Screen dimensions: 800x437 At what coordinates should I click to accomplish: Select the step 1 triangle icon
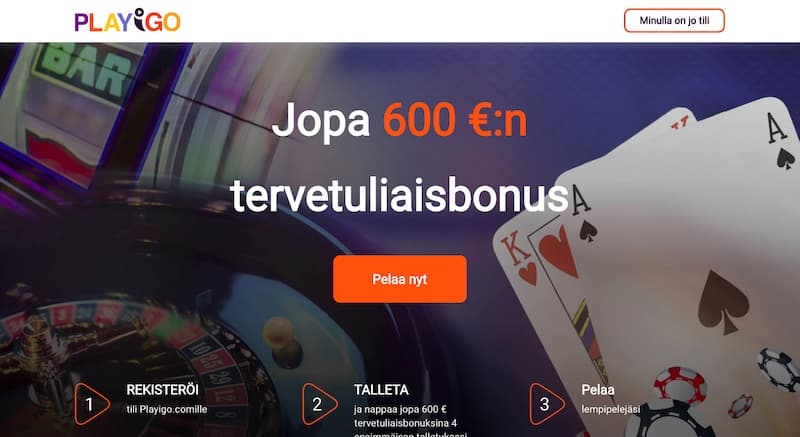[x=92, y=404]
